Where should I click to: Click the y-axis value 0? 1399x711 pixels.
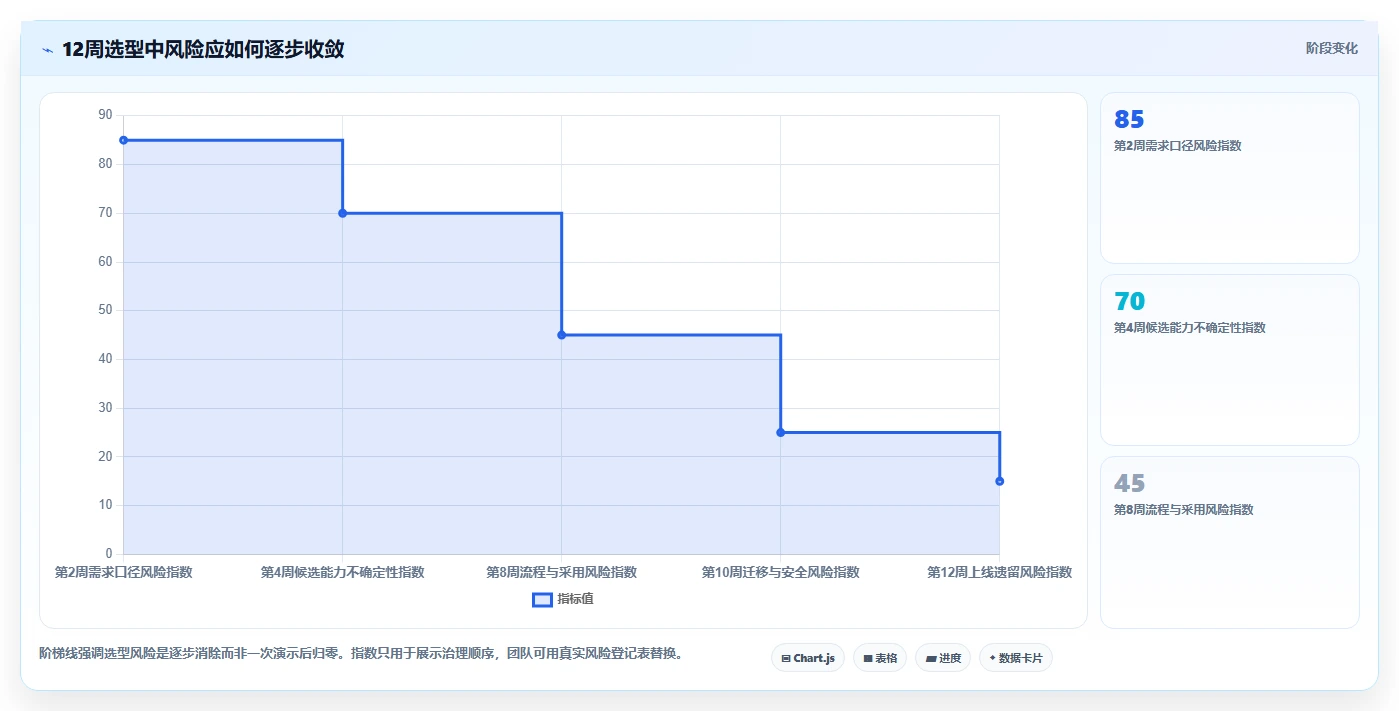click(x=109, y=554)
